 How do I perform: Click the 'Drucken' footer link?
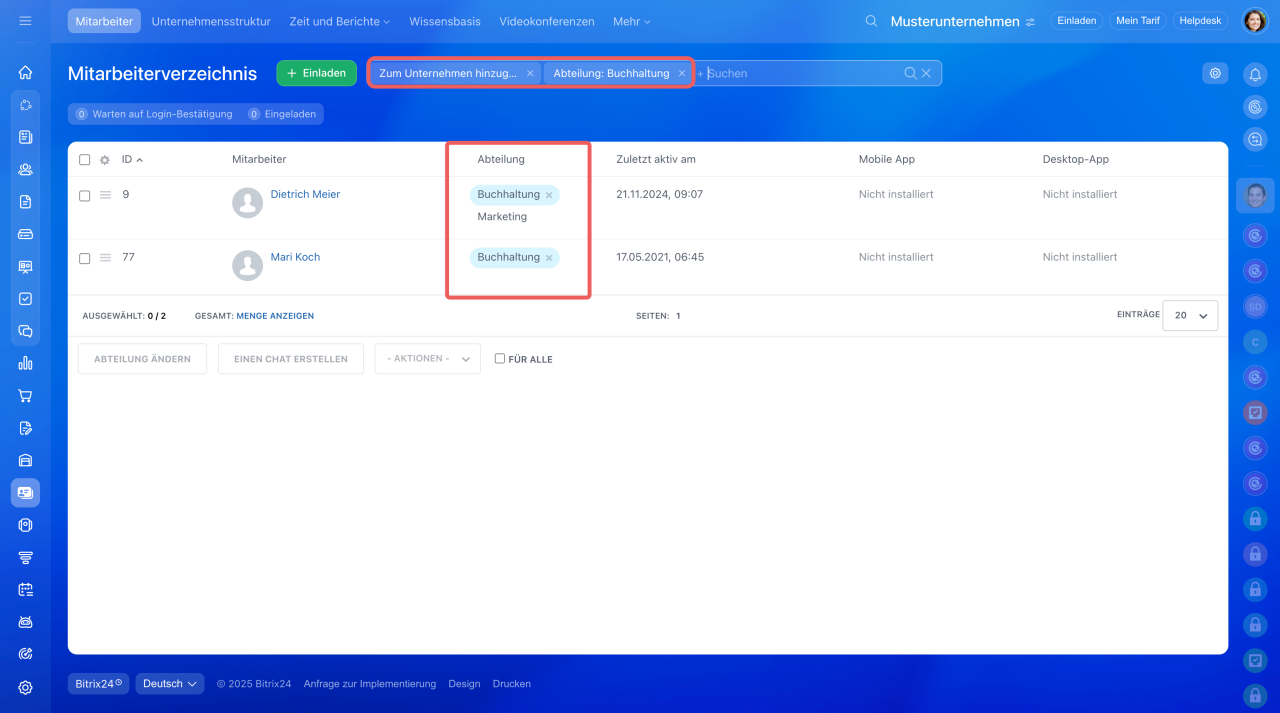(512, 684)
